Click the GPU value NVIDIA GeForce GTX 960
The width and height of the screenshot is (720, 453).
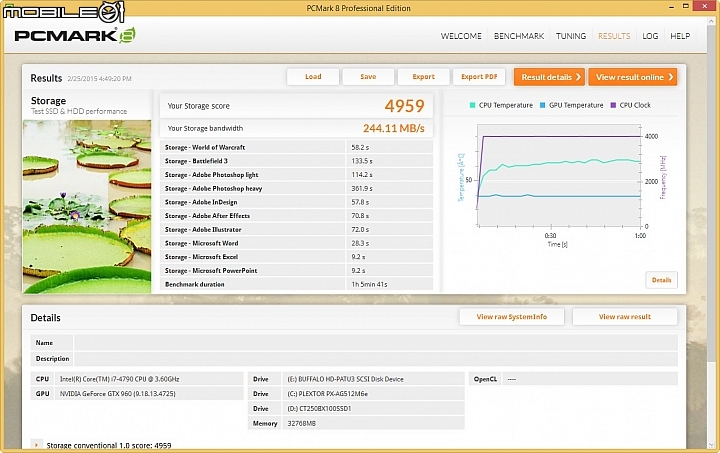coord(149,393)
